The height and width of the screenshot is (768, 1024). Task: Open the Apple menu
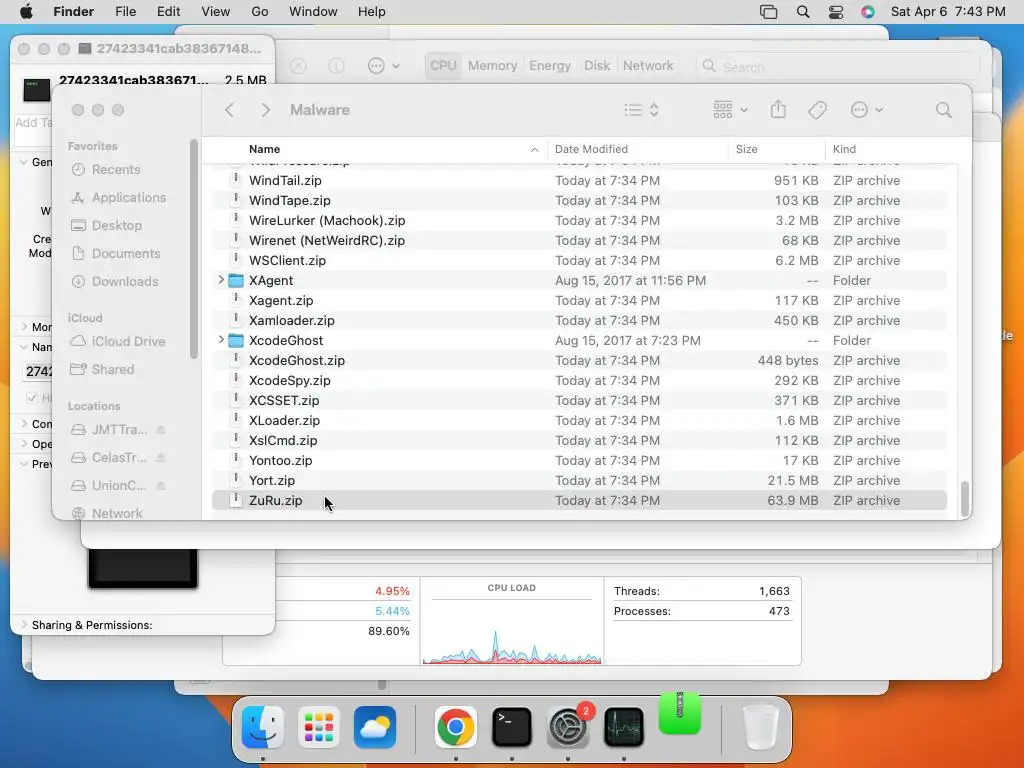[x=26, y=12]
